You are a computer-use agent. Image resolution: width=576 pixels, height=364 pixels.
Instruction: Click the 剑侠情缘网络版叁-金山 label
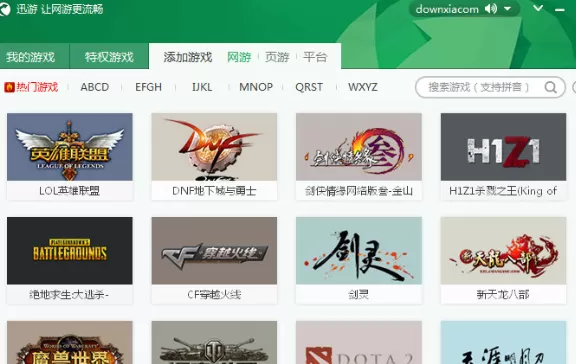[x=359, y=191]
